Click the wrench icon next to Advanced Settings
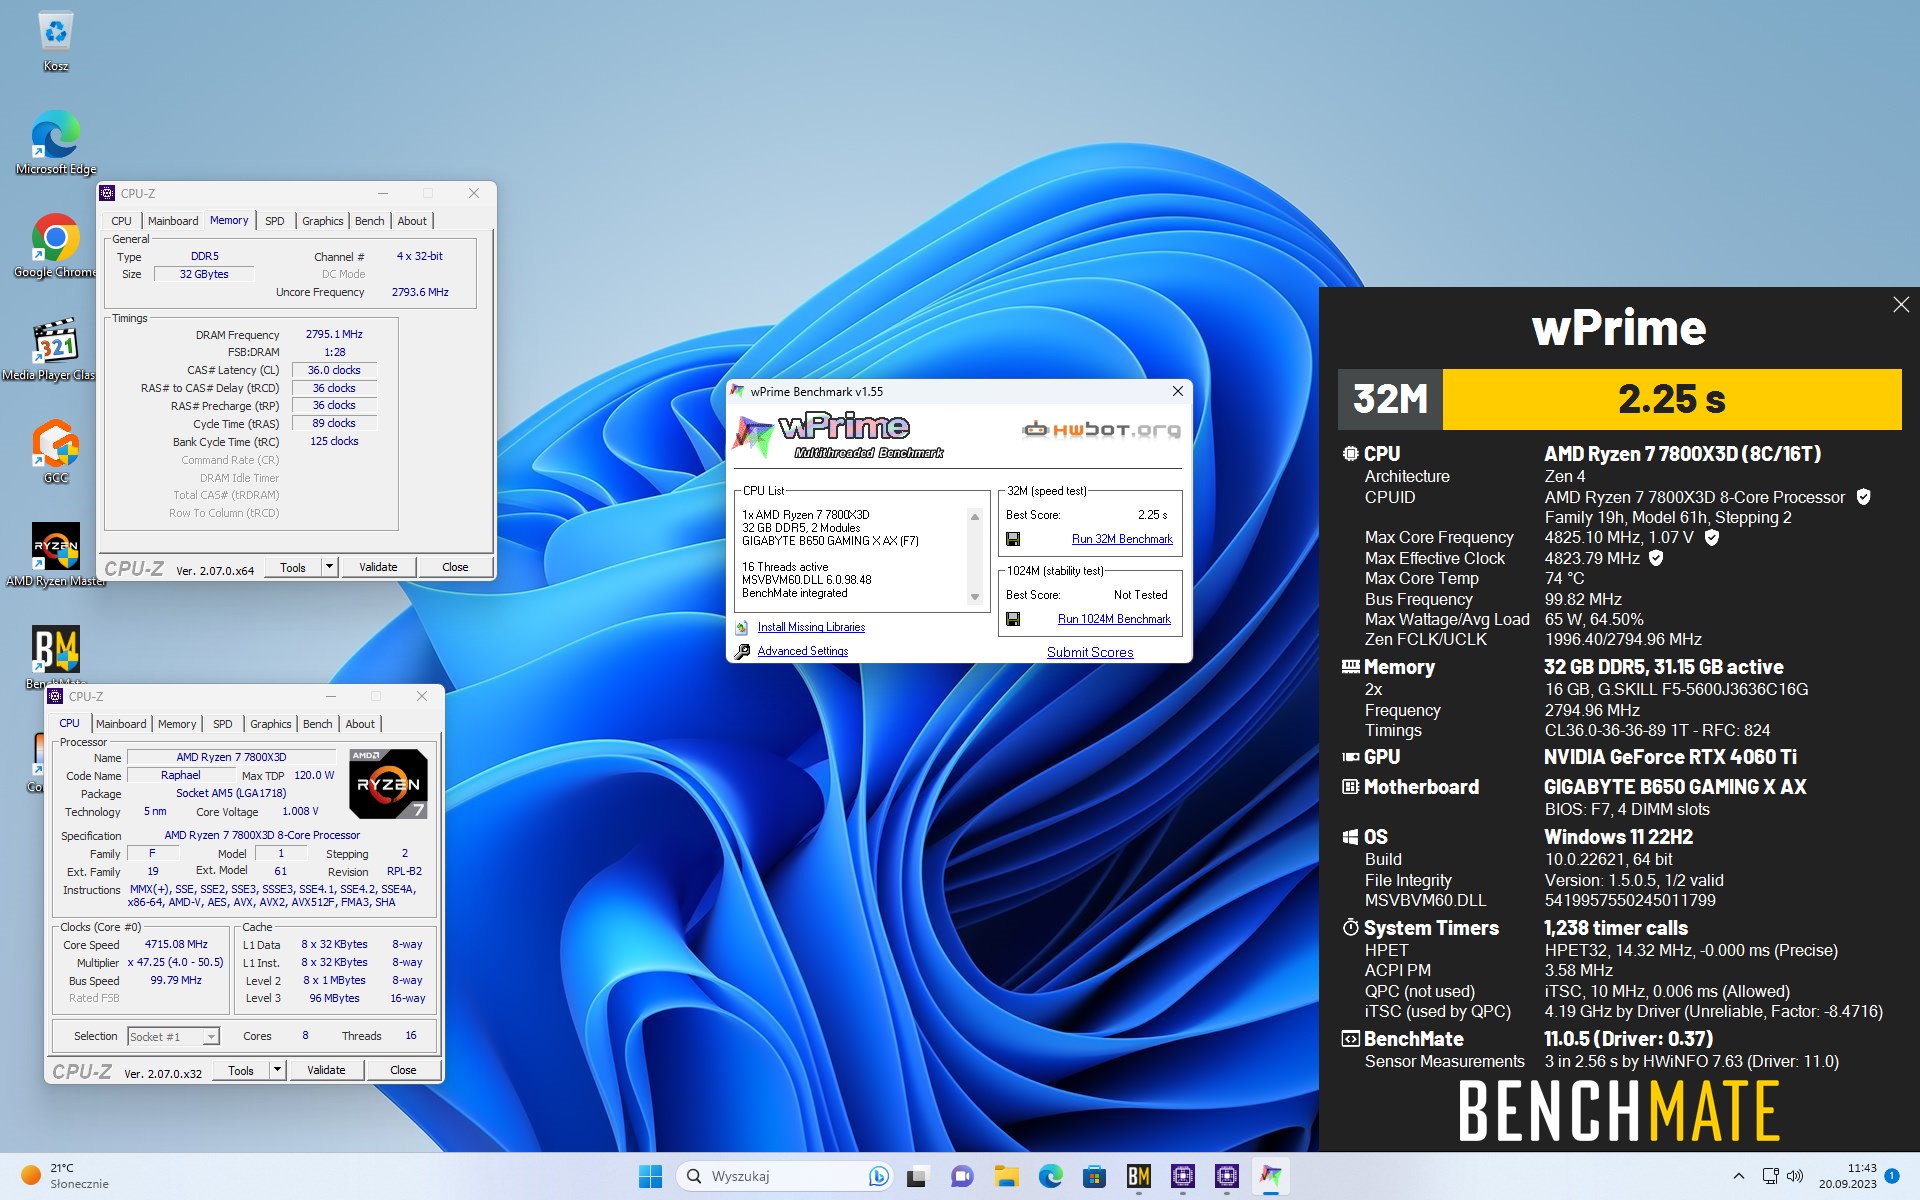Viewport: 1920px width, 1200px height. pyautogui.click(x=742, y=652)
